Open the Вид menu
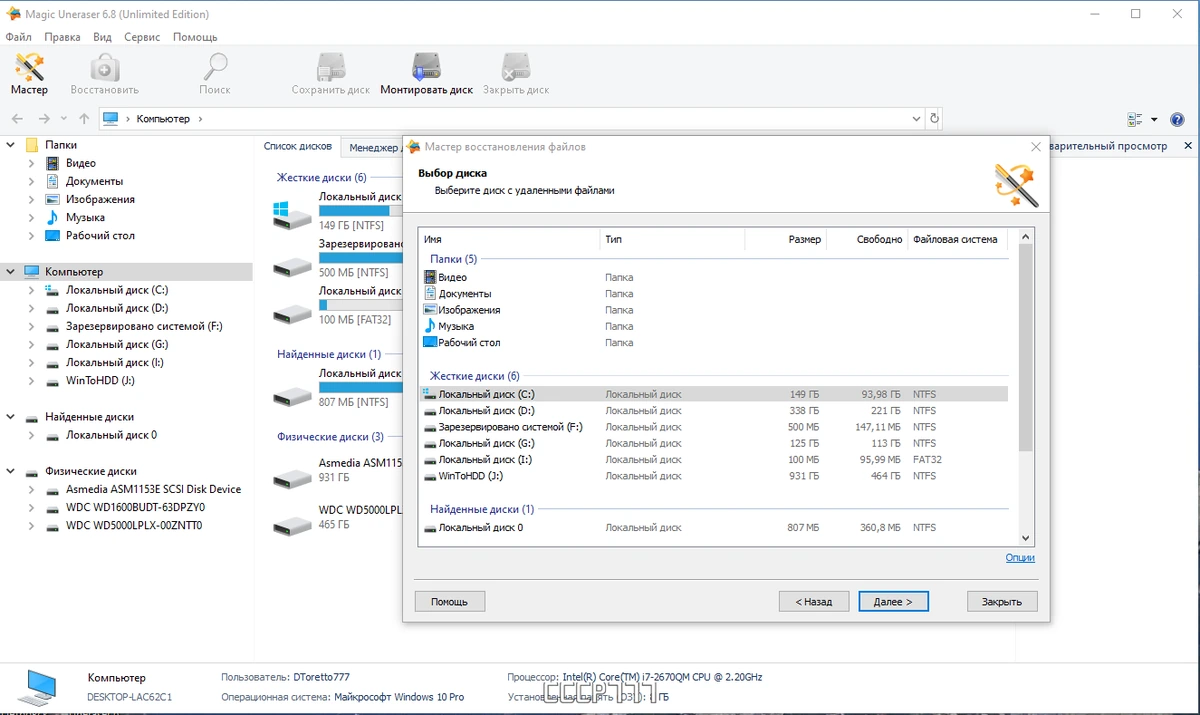The image size is (1200, 715). click(102, 37)
